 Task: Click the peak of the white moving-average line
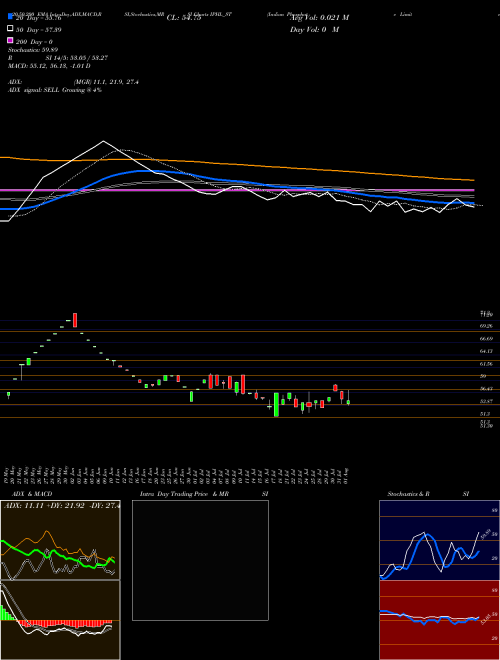pyautogui.click(x=103, y=141)
